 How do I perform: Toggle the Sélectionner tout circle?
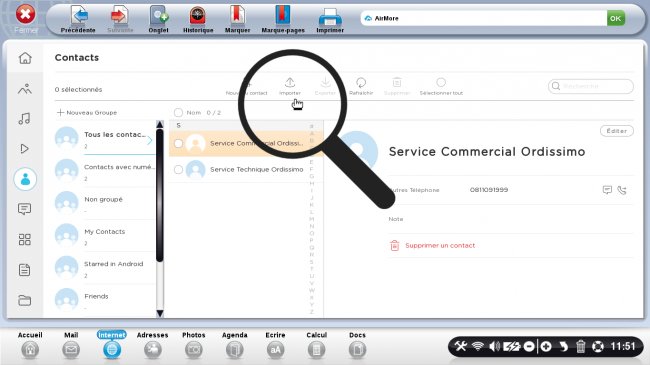click(441, 82)
